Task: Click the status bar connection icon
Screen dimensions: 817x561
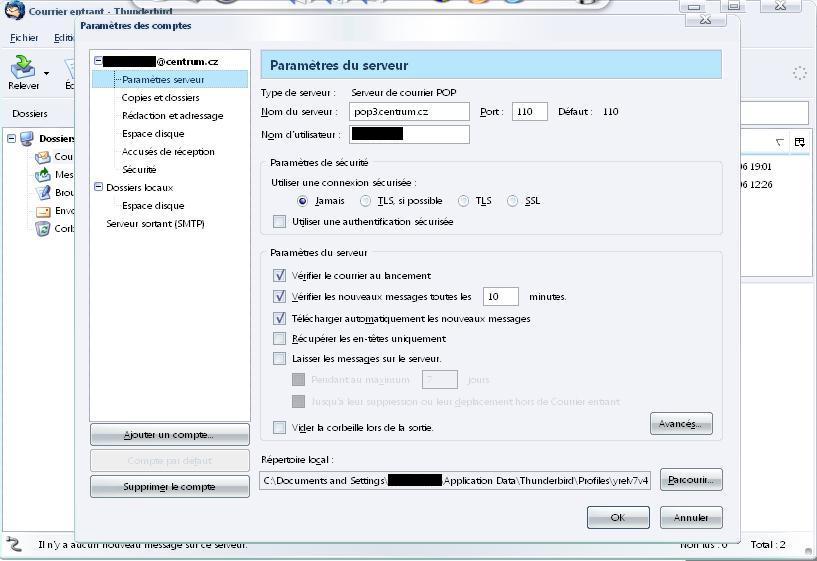Action: pos(14,544)
